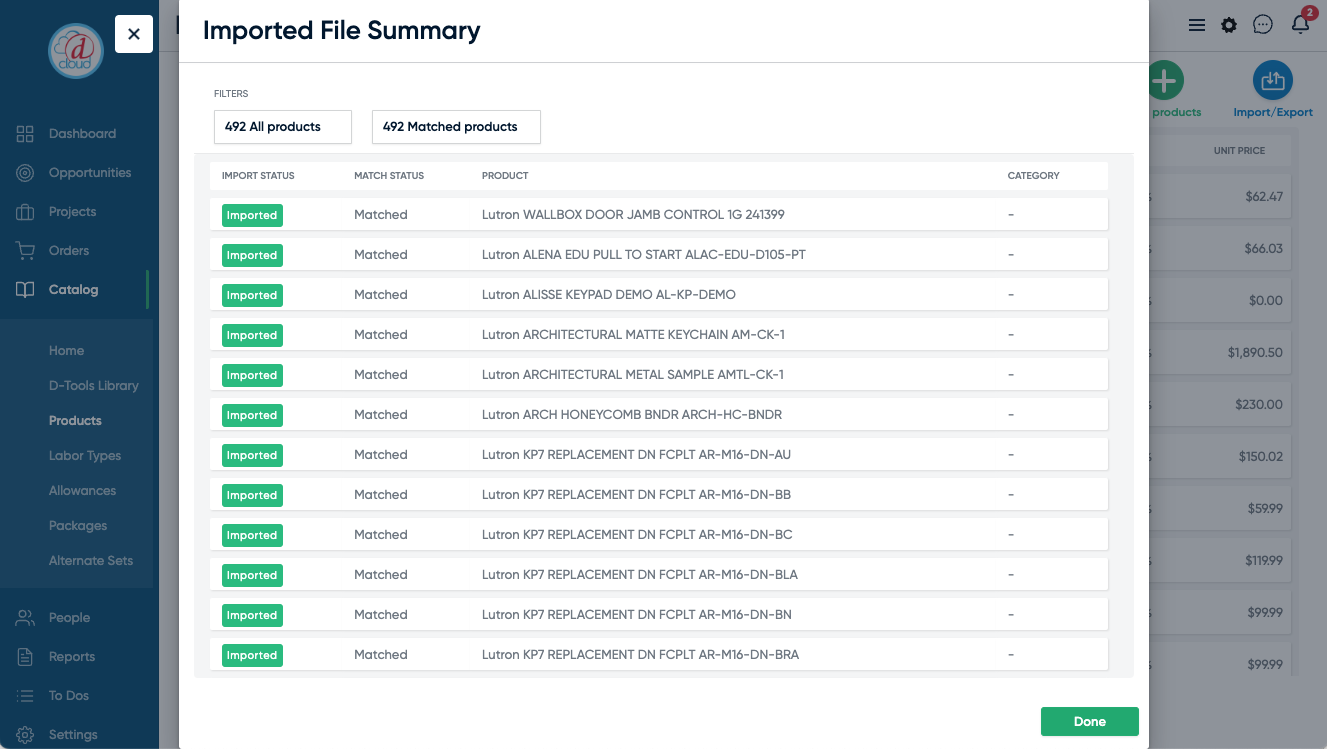The width and height of the screenshot is (1327, 749).
Task: Click Imported badge on AR-M16-DN-BRA row
Action: click(252, 655)
